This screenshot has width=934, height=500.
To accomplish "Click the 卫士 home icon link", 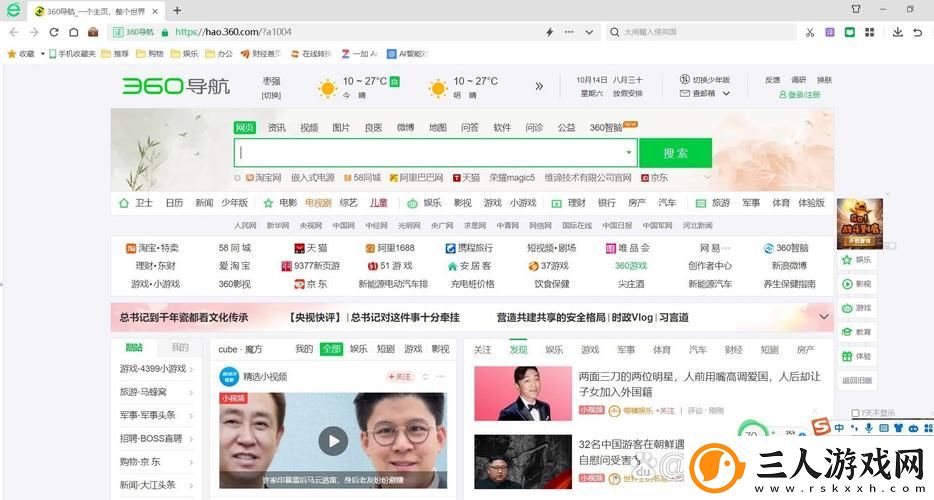I will 136,203.
